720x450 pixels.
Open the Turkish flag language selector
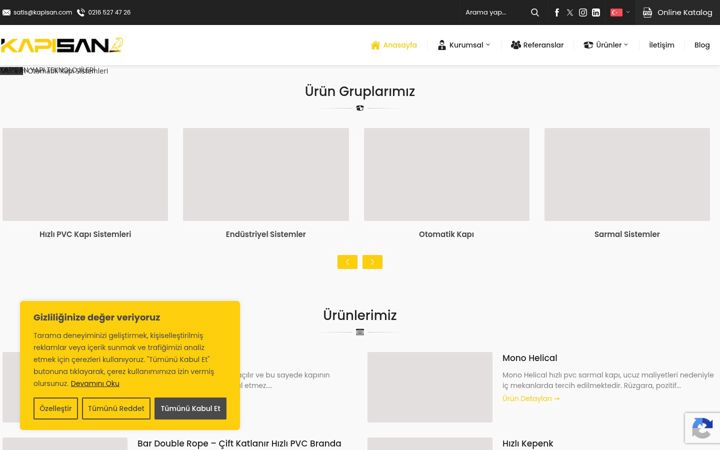tap(619, 12)
